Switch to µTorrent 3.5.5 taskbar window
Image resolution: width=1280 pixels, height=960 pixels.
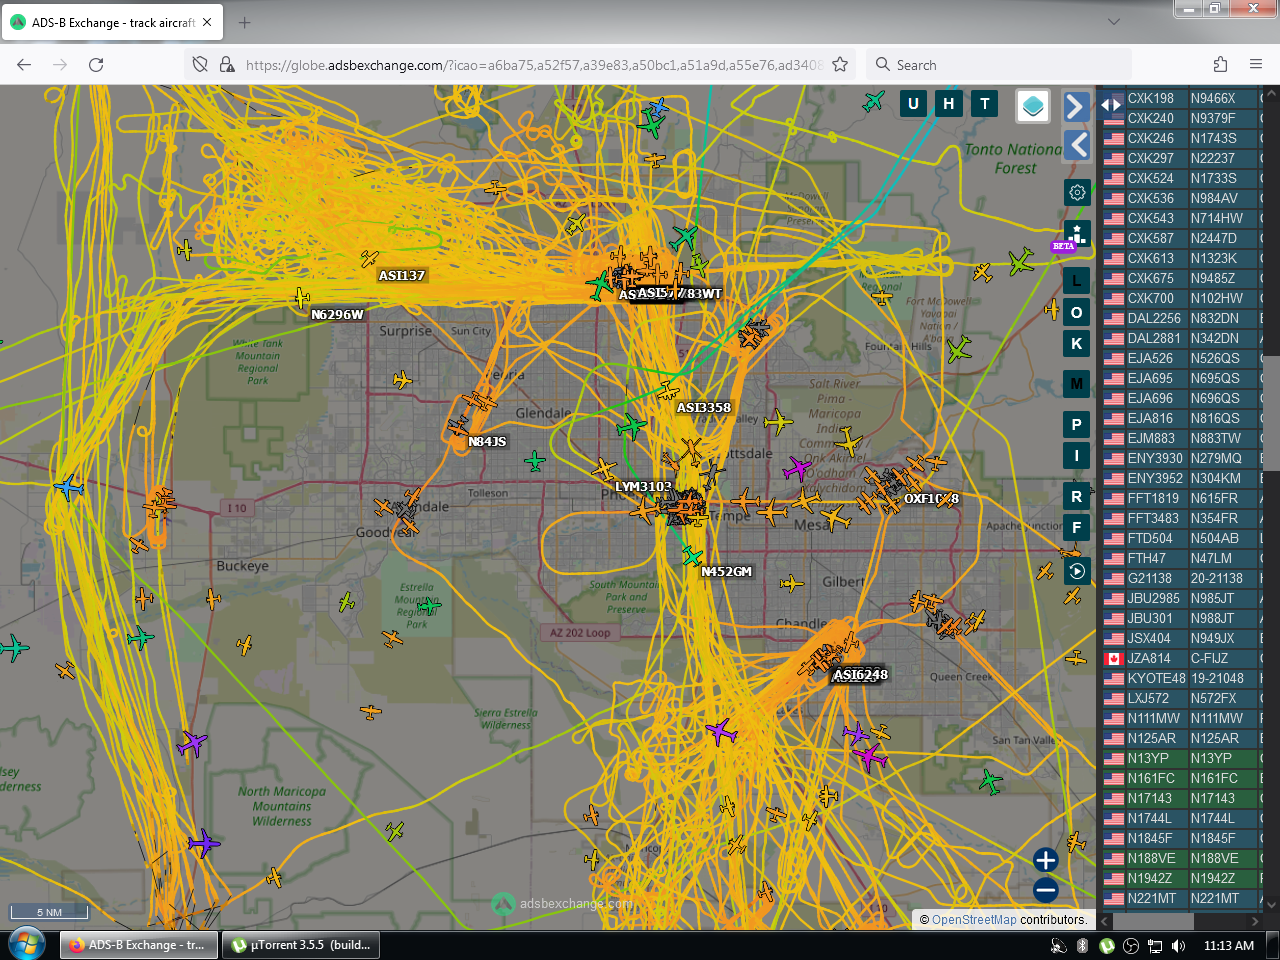[301, 945]
